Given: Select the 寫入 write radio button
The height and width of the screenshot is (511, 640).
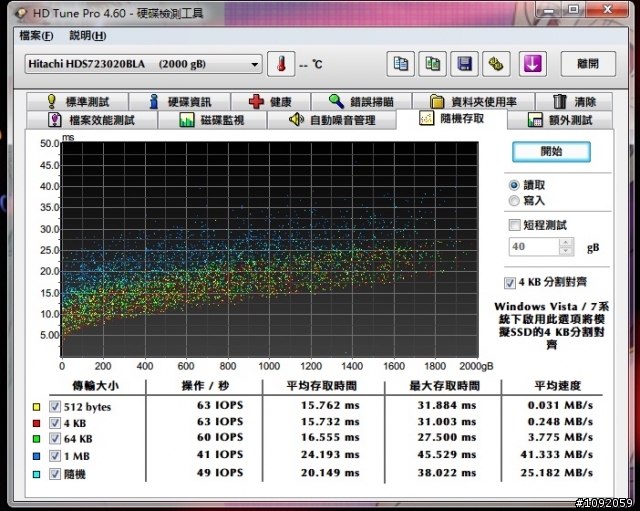Looking at the screenshot, I should pyautogui.click(x=514, y=201).
